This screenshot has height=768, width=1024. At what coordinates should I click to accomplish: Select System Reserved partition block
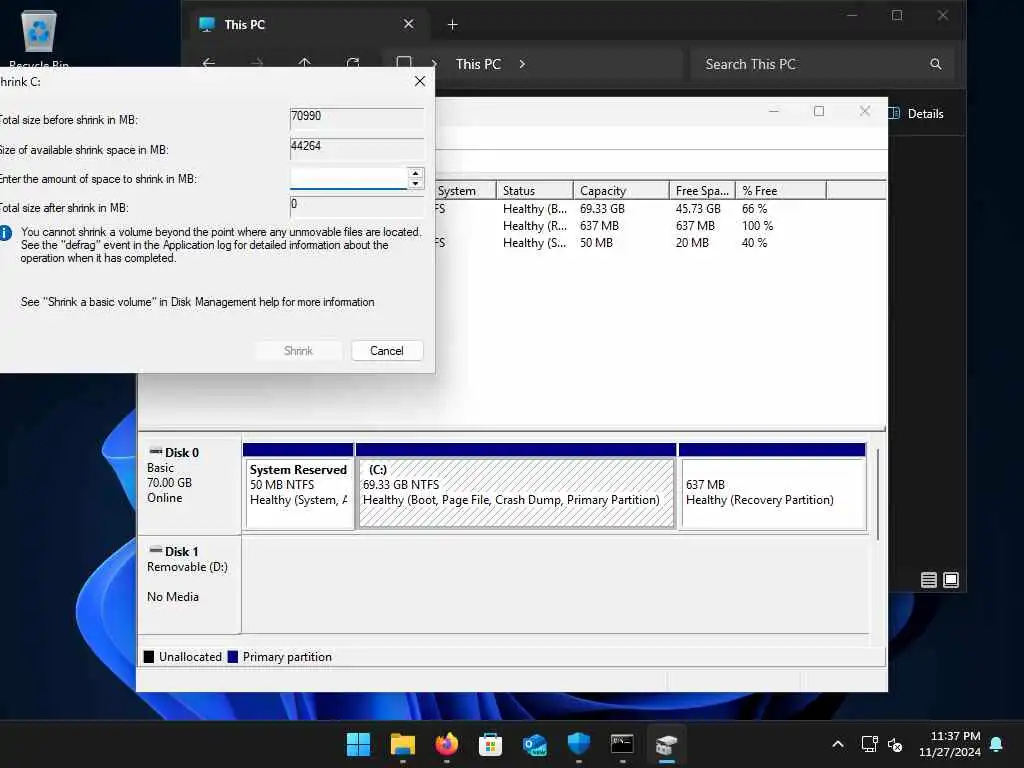tap(298, 487)
